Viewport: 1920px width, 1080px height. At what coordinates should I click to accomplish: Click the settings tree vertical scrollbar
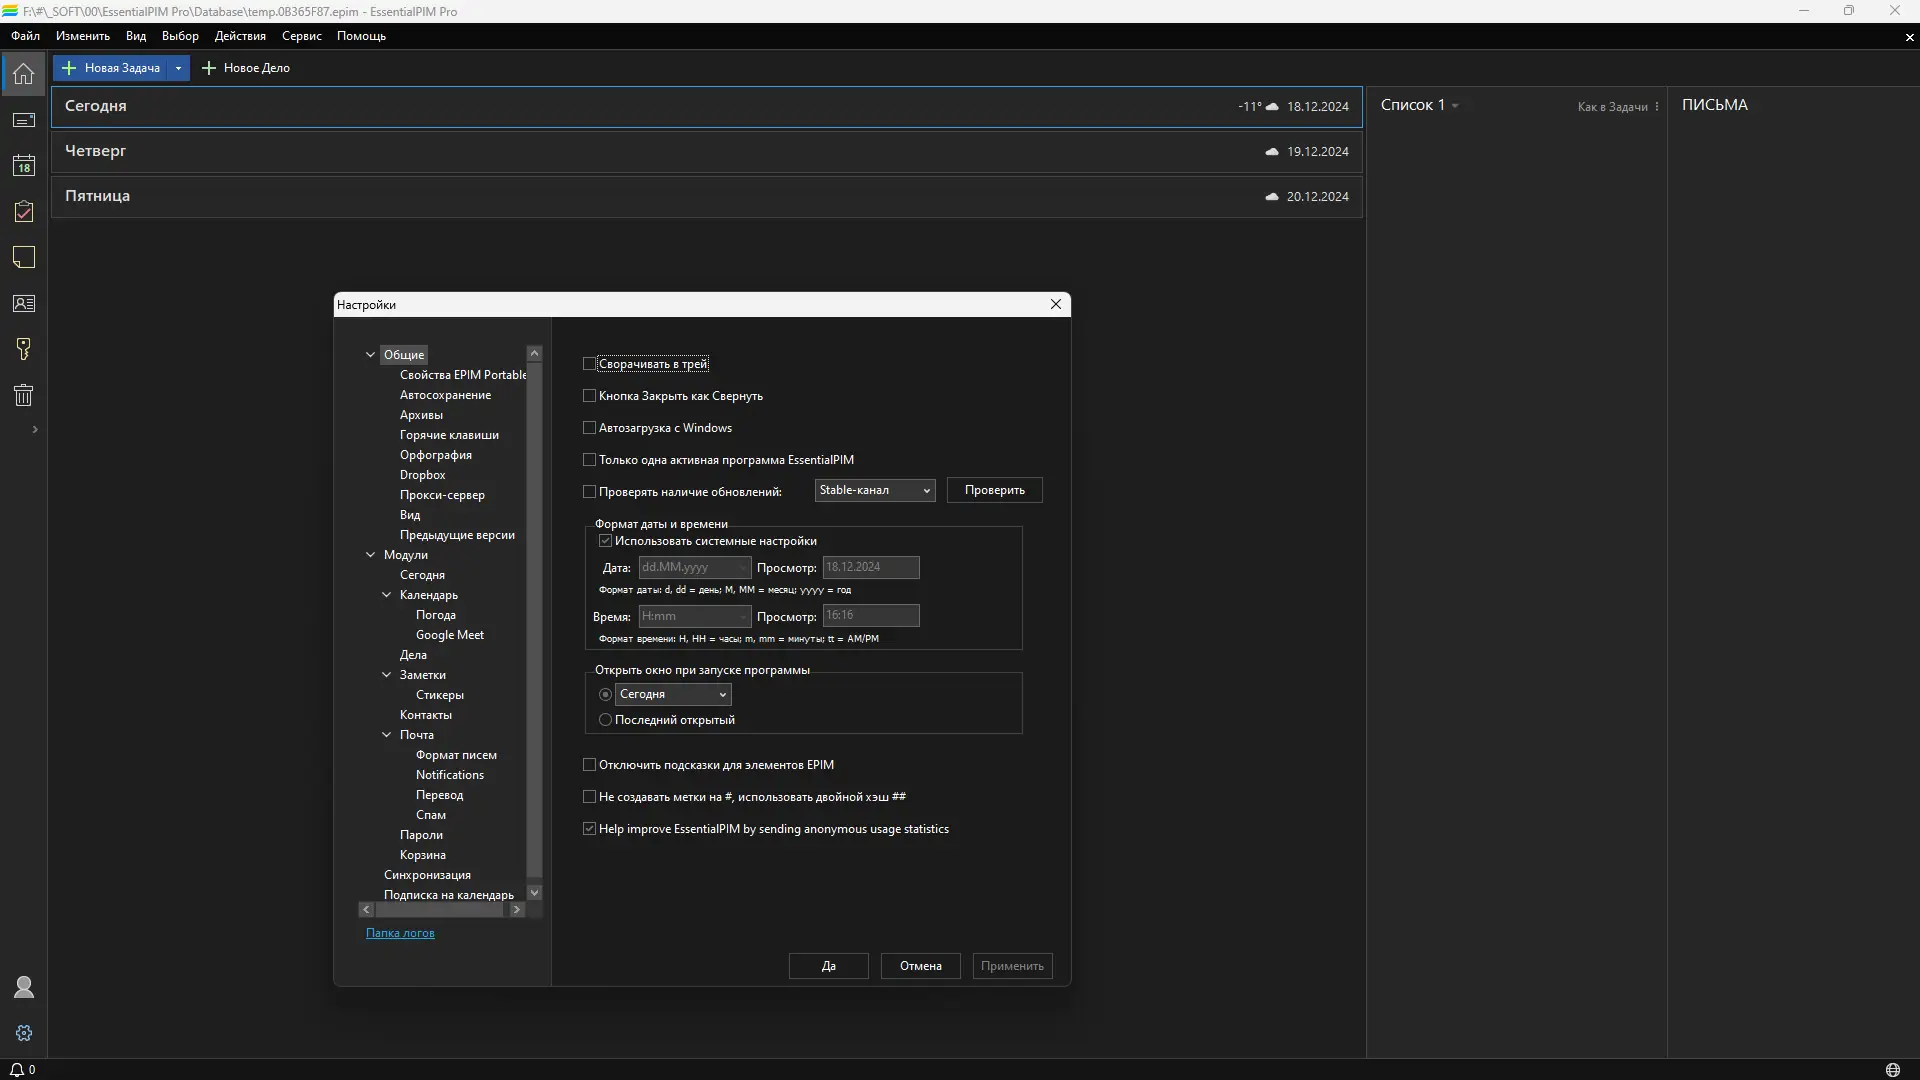(x=534, y=620)
